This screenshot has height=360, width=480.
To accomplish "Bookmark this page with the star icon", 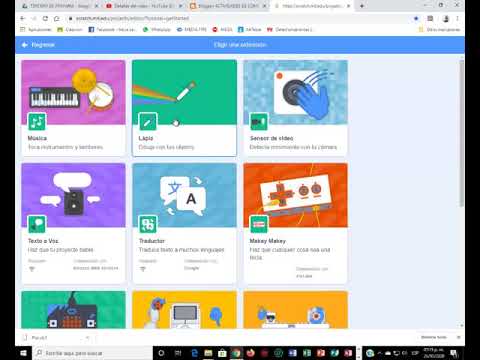I will (x=416, y=19).
